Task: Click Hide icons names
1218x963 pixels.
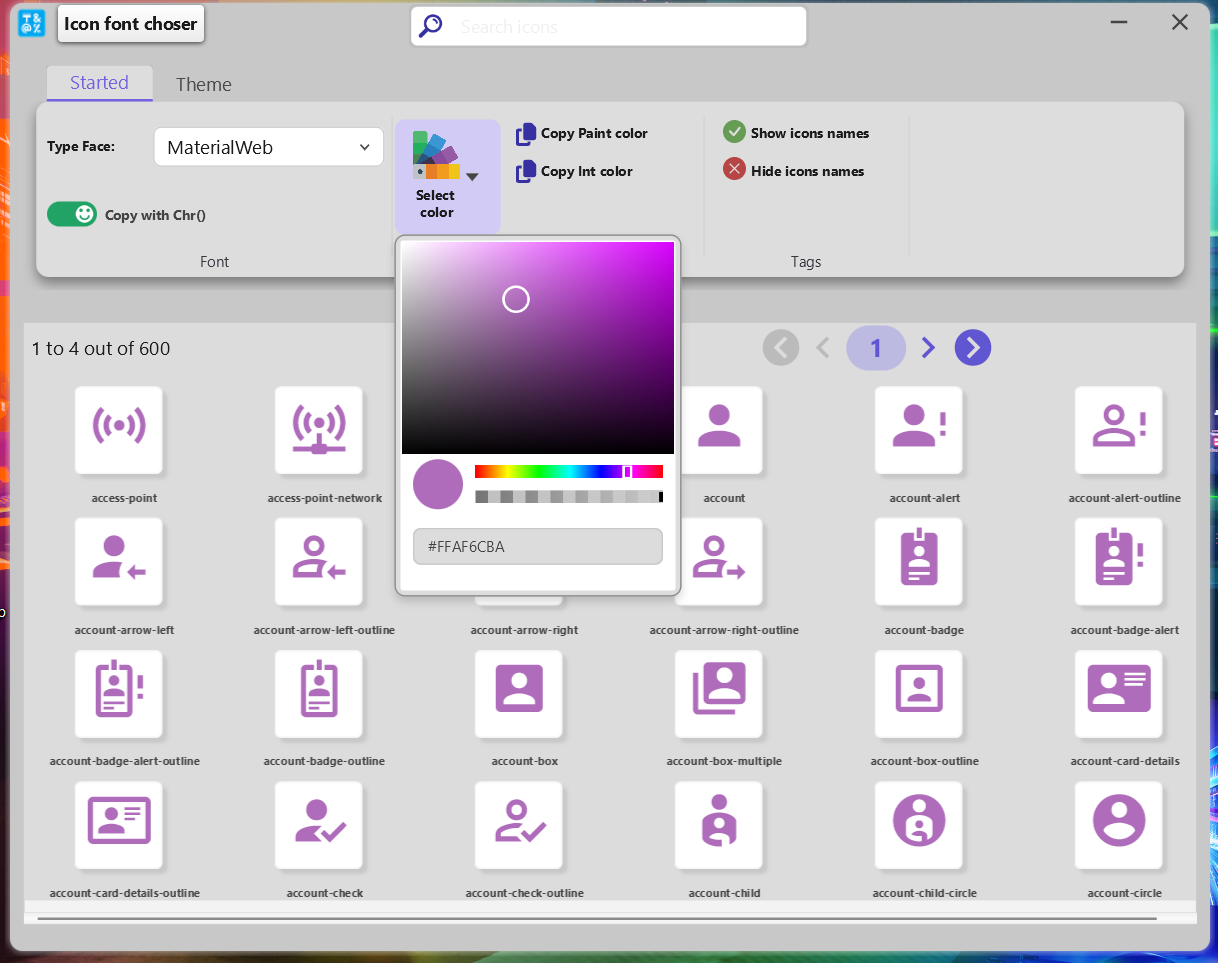Action: point(794,170)
